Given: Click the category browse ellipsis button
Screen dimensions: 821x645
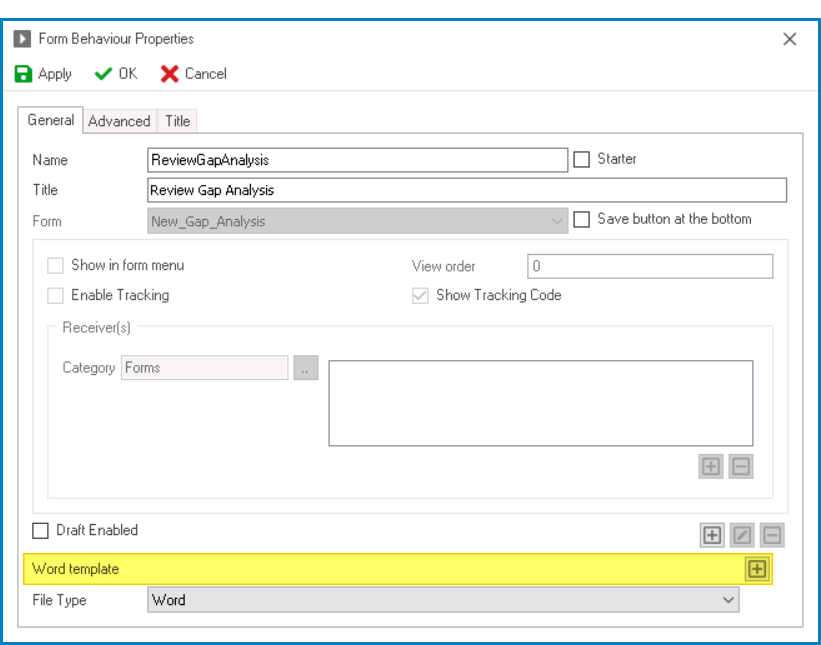Looking at the screenshot, I should pos(306,368).
